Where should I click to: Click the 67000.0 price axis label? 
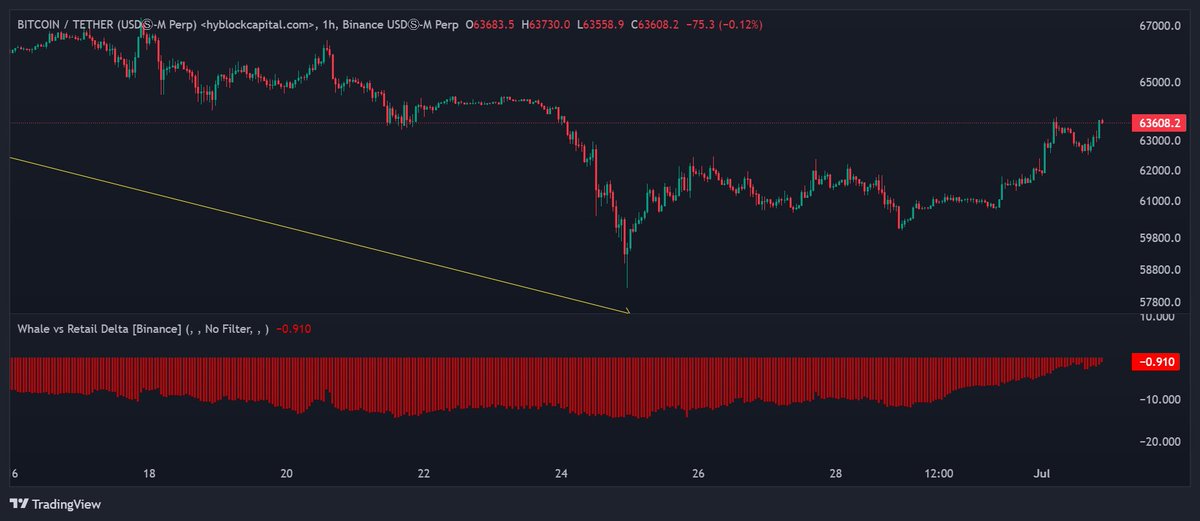pyautogui.click(x=1160, y=26)
